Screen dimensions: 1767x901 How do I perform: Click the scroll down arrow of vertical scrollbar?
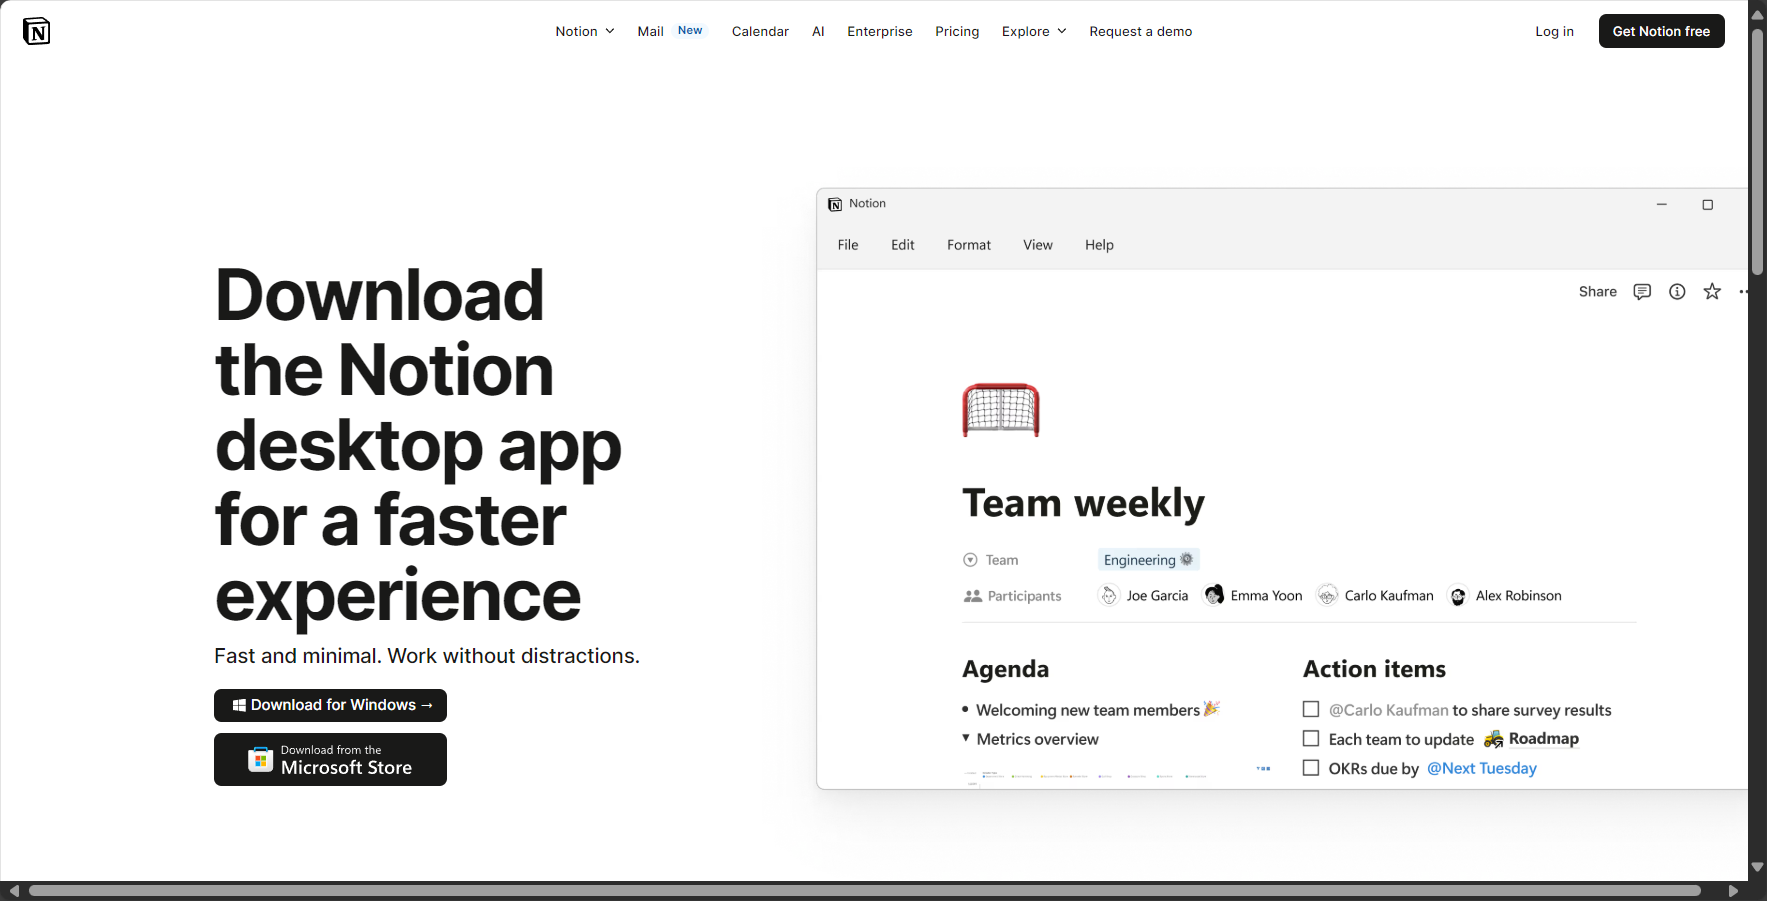coord(1757,867)
